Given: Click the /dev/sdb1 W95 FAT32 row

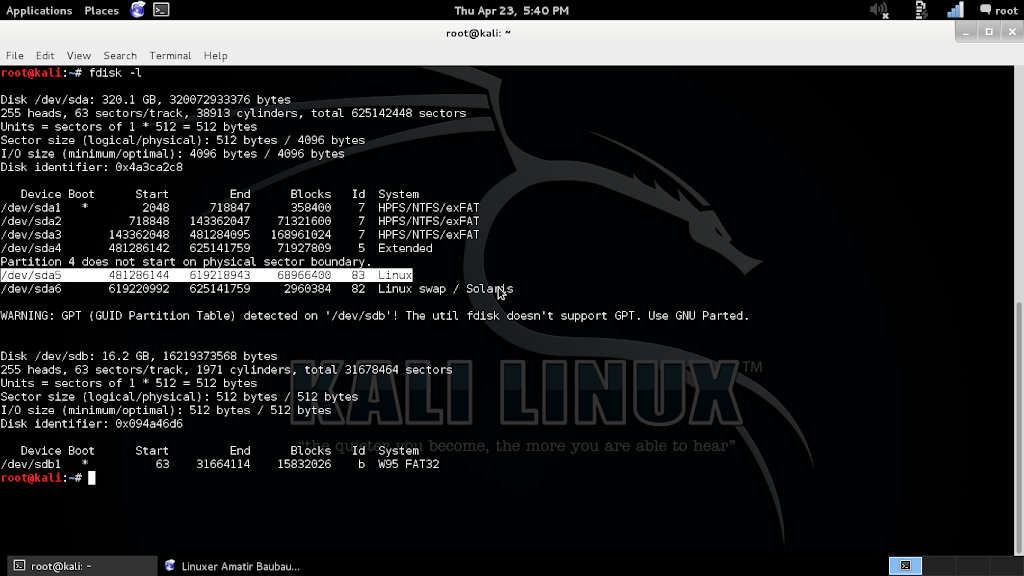Looking at the screenshot, I should pyautogui.click(x=220, y=464).
